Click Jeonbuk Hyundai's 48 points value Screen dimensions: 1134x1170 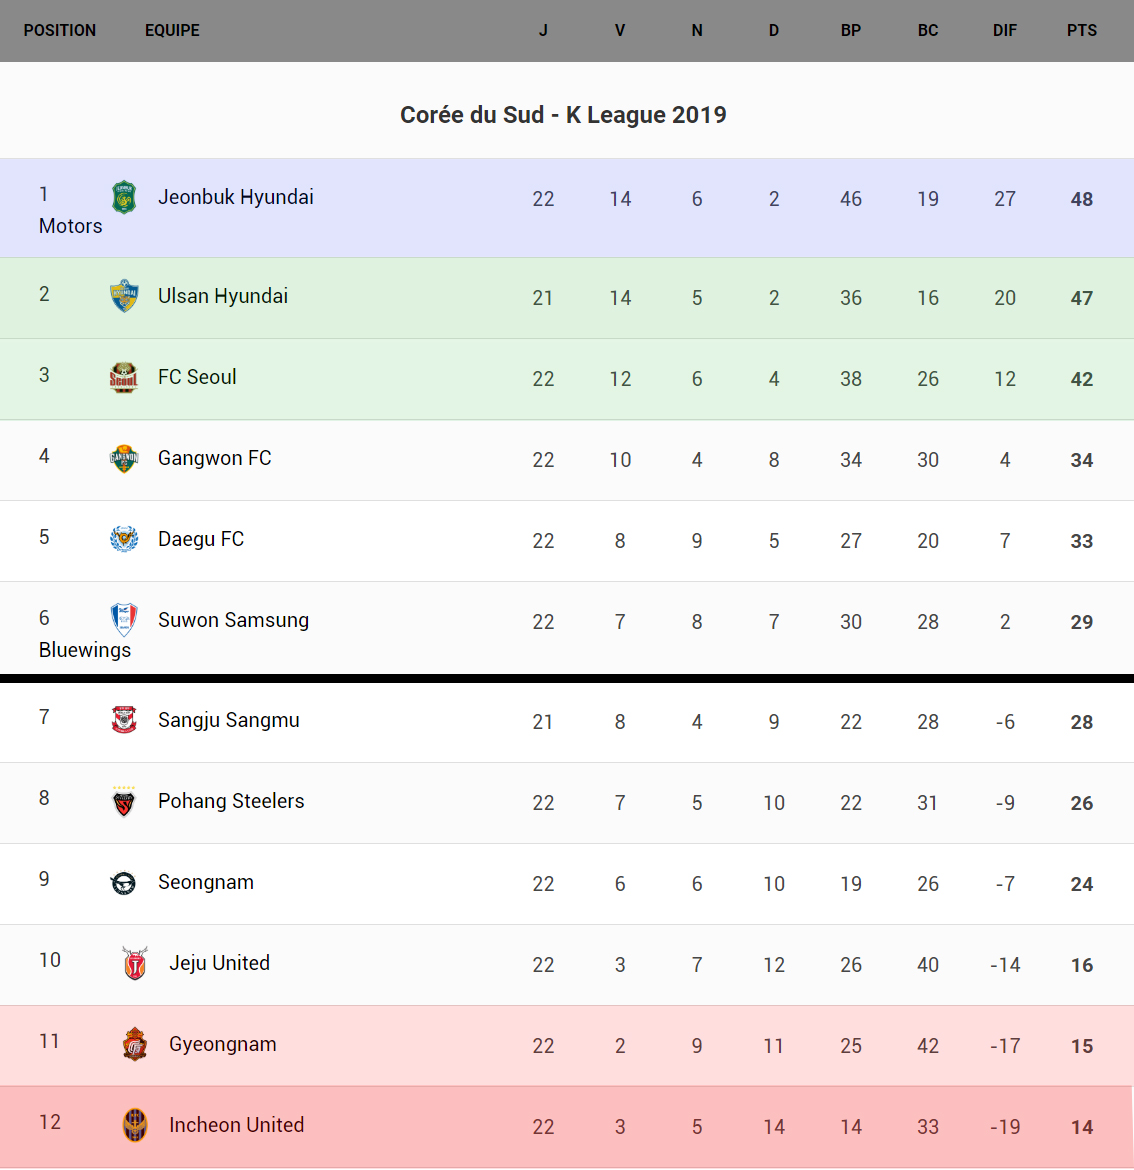coord(1082,199)
